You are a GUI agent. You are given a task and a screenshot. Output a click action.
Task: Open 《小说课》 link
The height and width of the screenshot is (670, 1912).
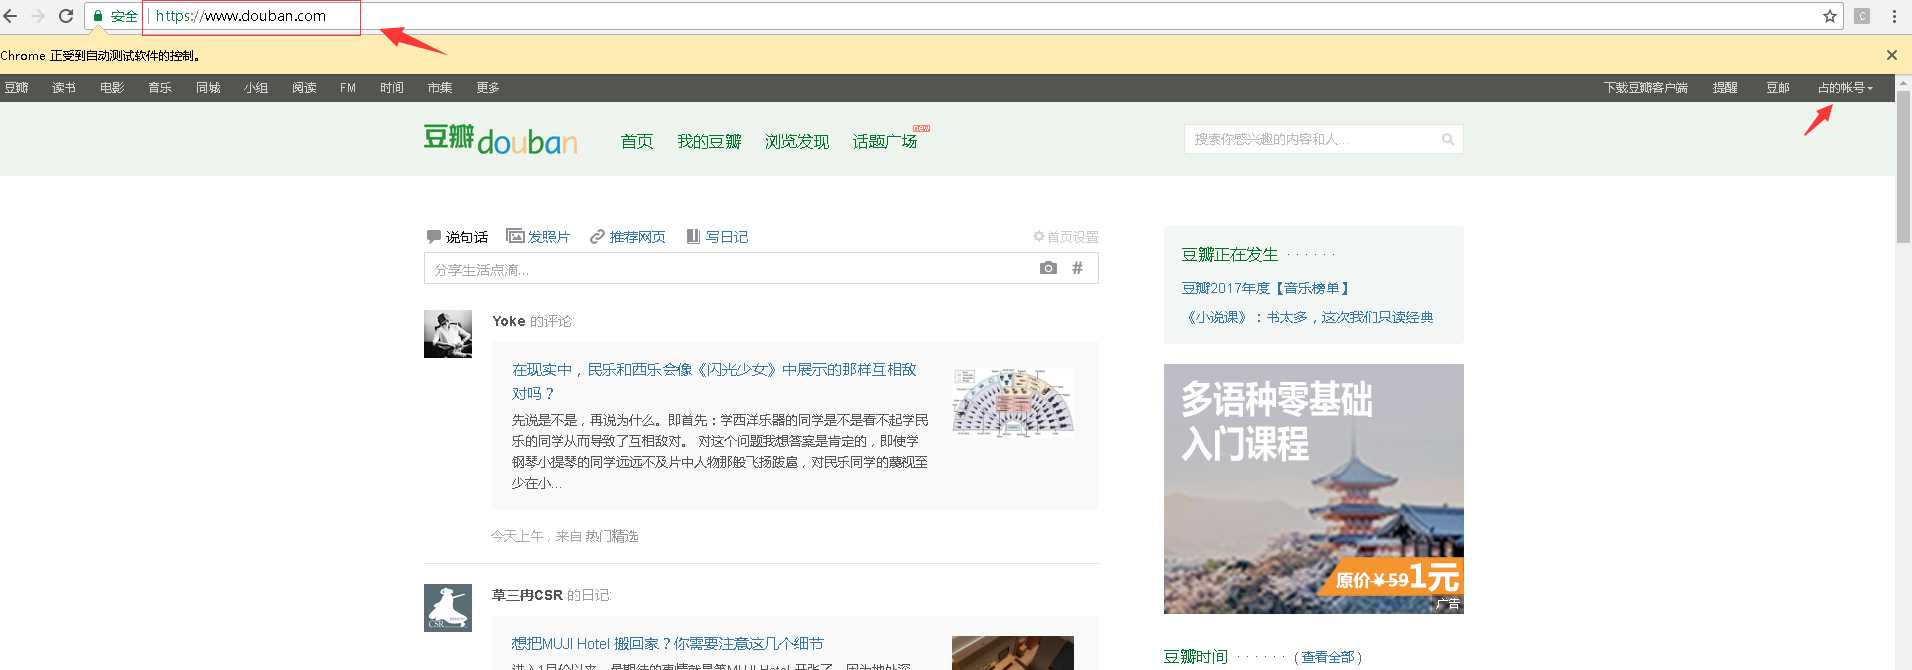coord(1308,317)
